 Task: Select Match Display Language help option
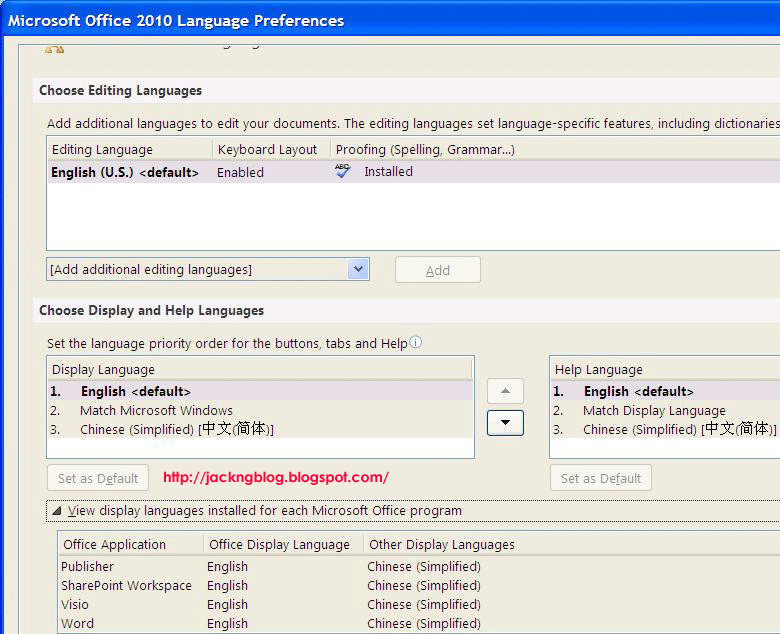pyautogui.click(x=666, y=410)
